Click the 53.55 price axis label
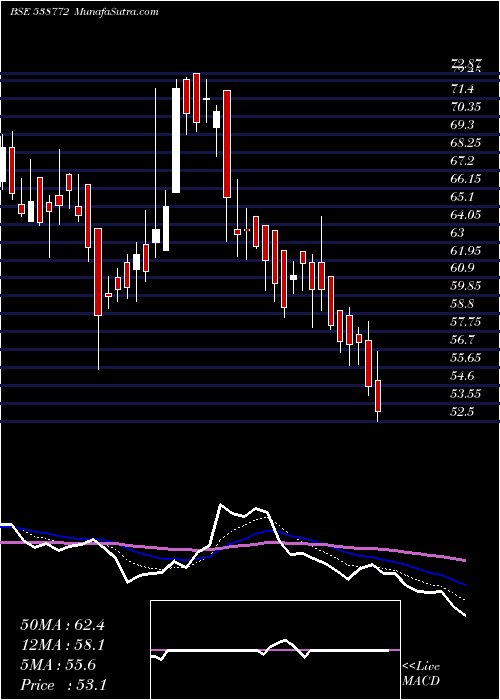The width and height of the screenshot is (500, 700). (466, 393)
